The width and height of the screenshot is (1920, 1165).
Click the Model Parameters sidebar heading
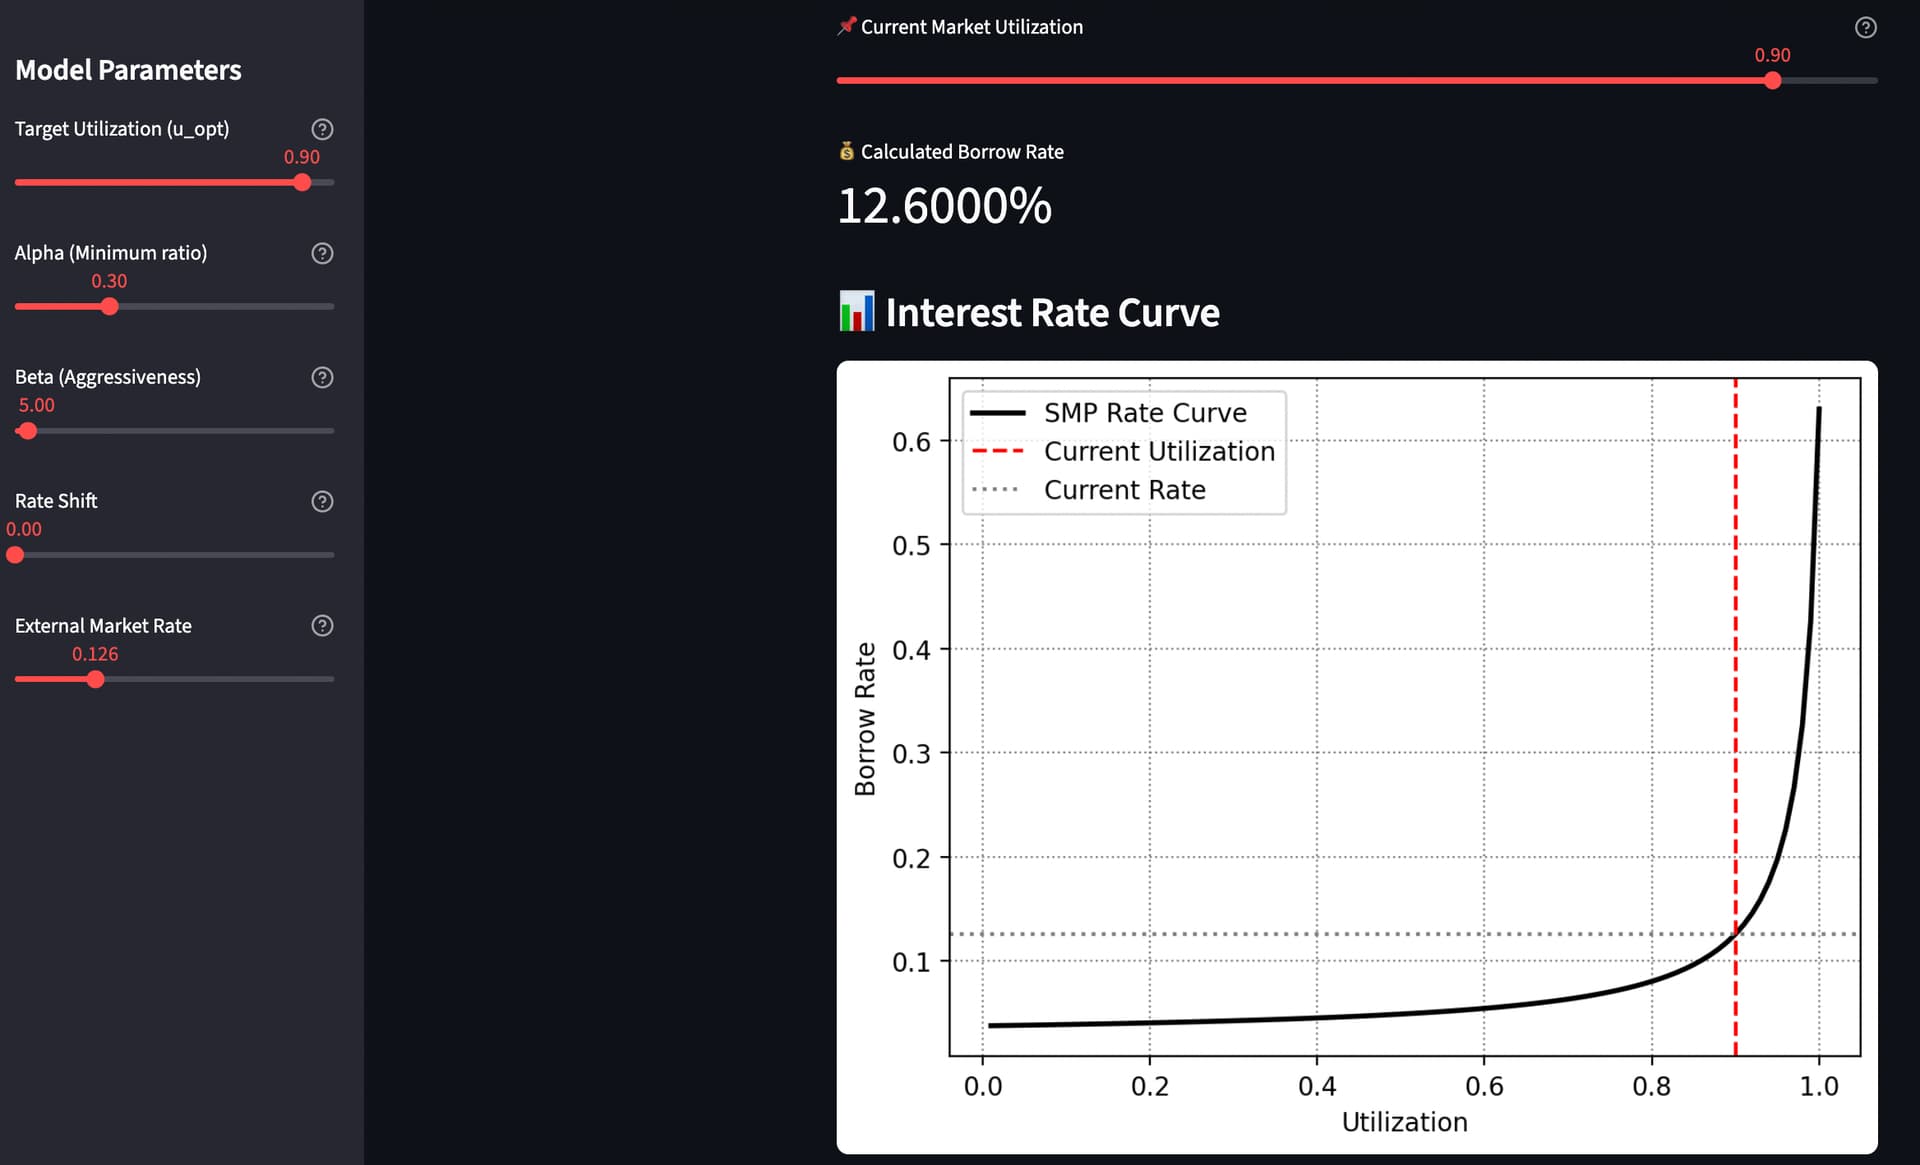(128, 70)
